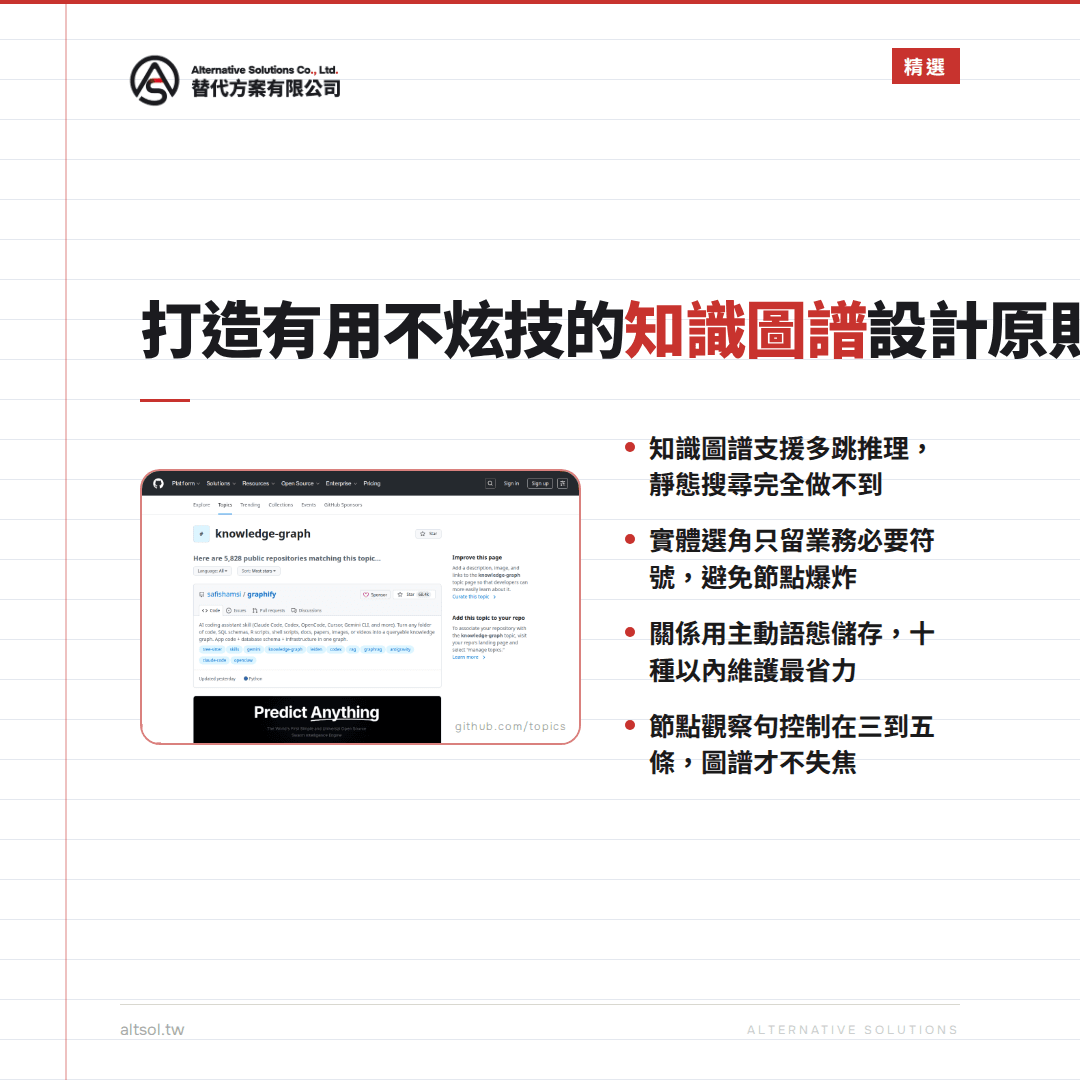Select the Topics tab
The image size is (1080, 1080).
click(x=225, y=505)
